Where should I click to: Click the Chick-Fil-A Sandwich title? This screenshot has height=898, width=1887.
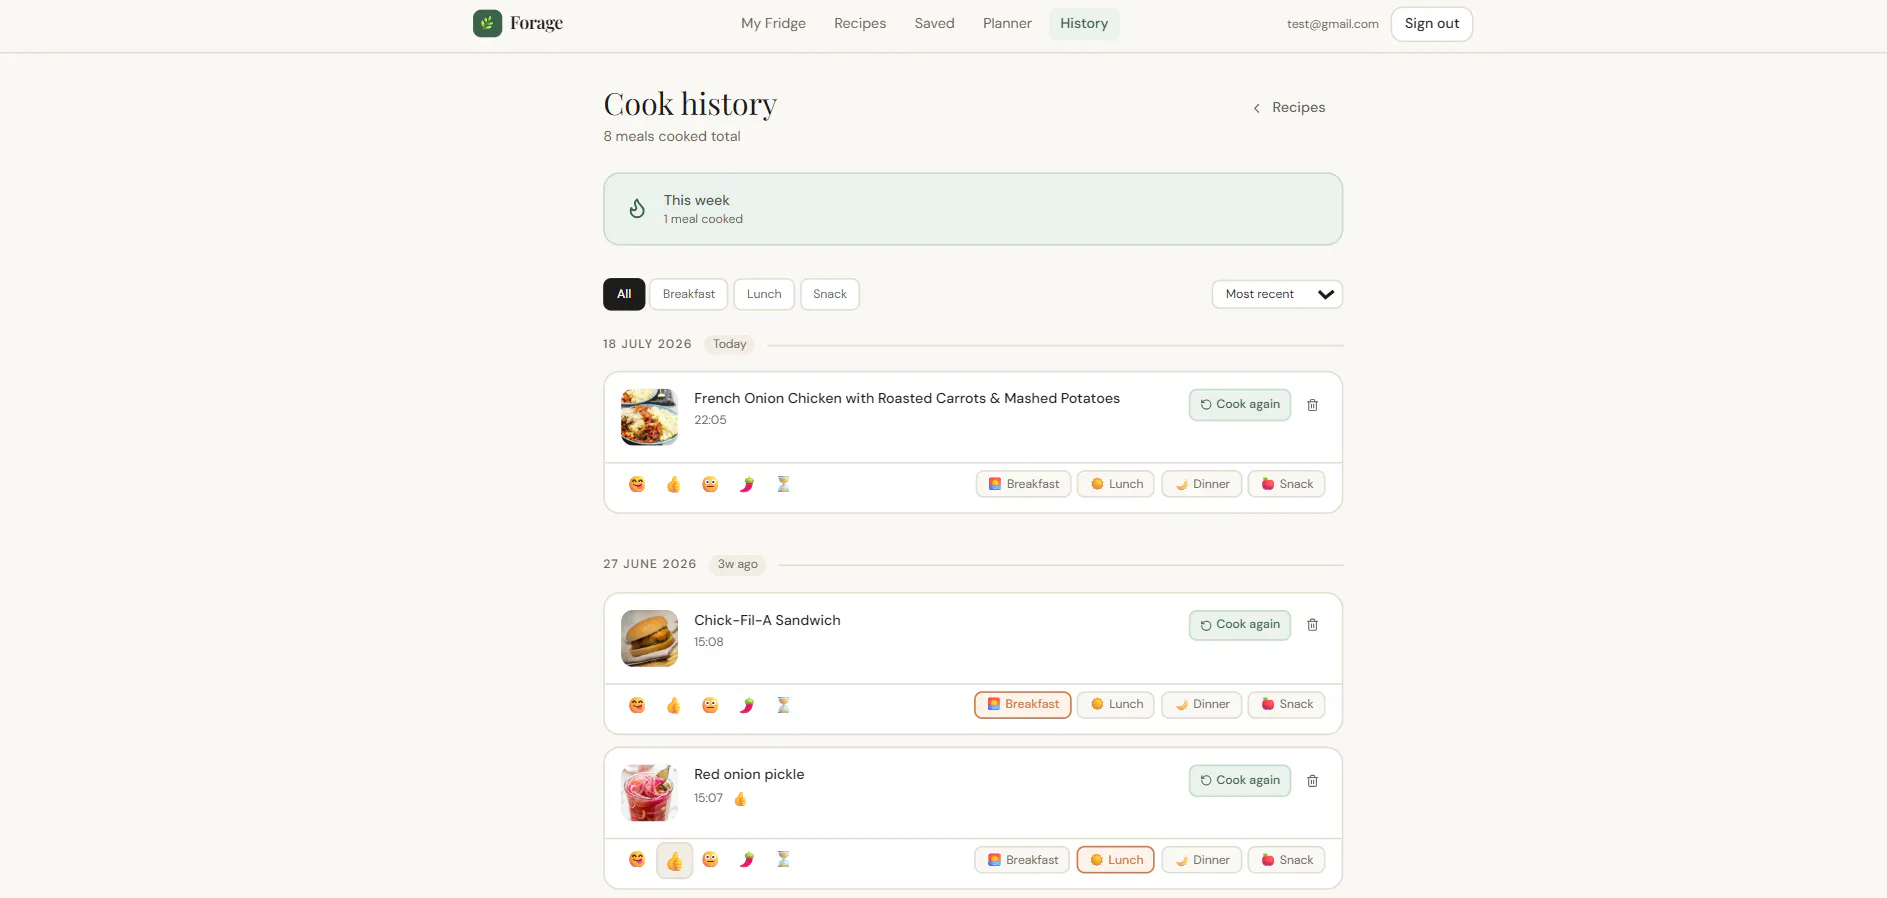point(767,620)
